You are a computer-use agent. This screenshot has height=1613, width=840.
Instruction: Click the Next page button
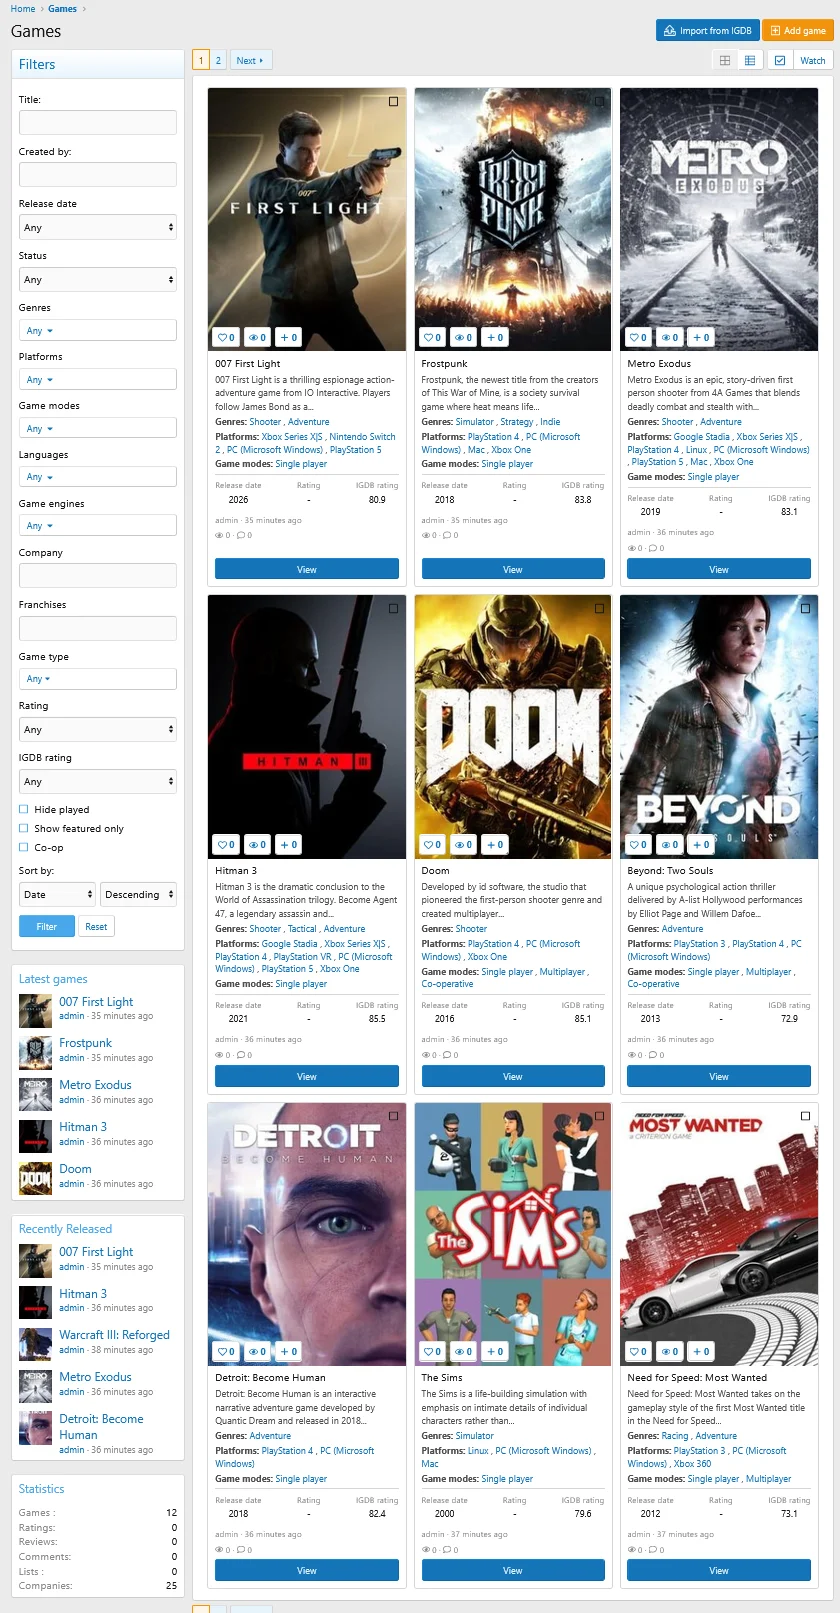[x=250, y=60]
